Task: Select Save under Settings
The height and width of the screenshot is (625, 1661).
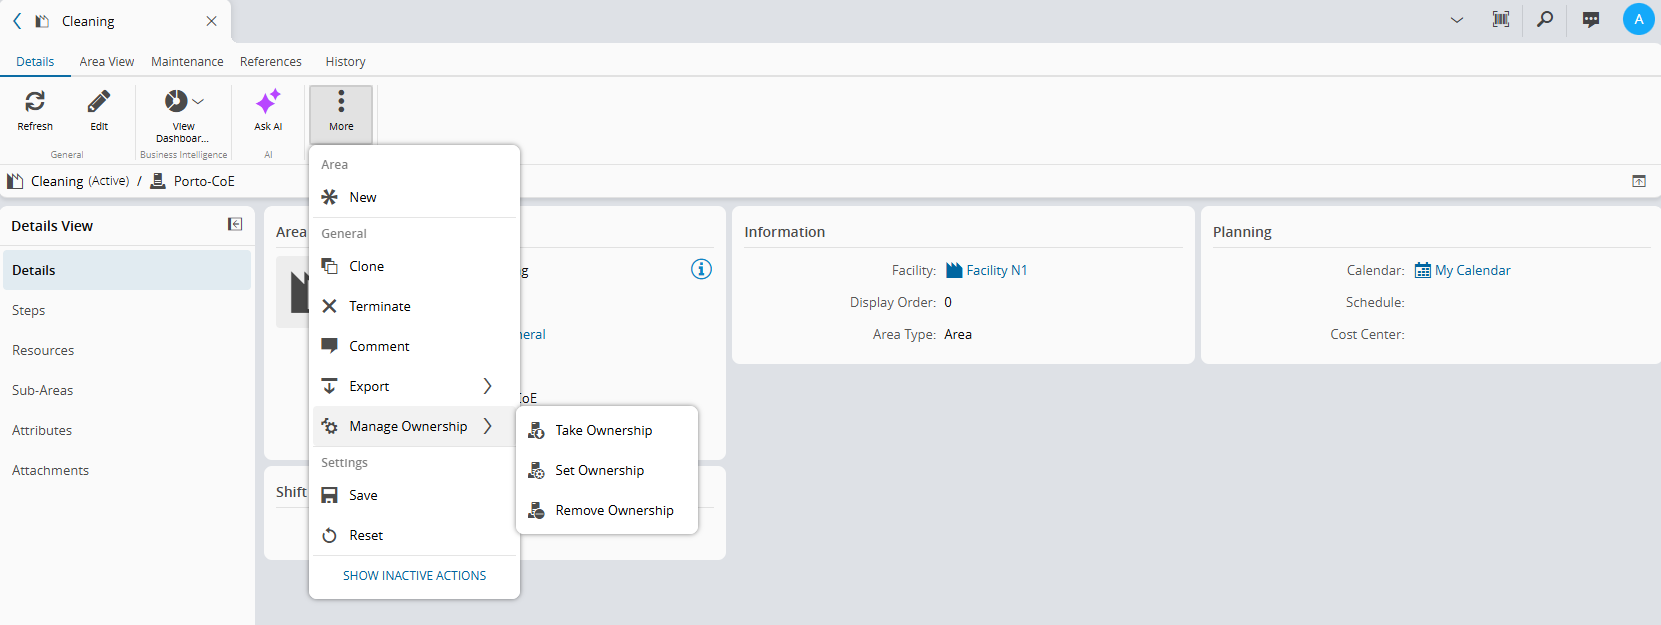Action: click(415, 495)
